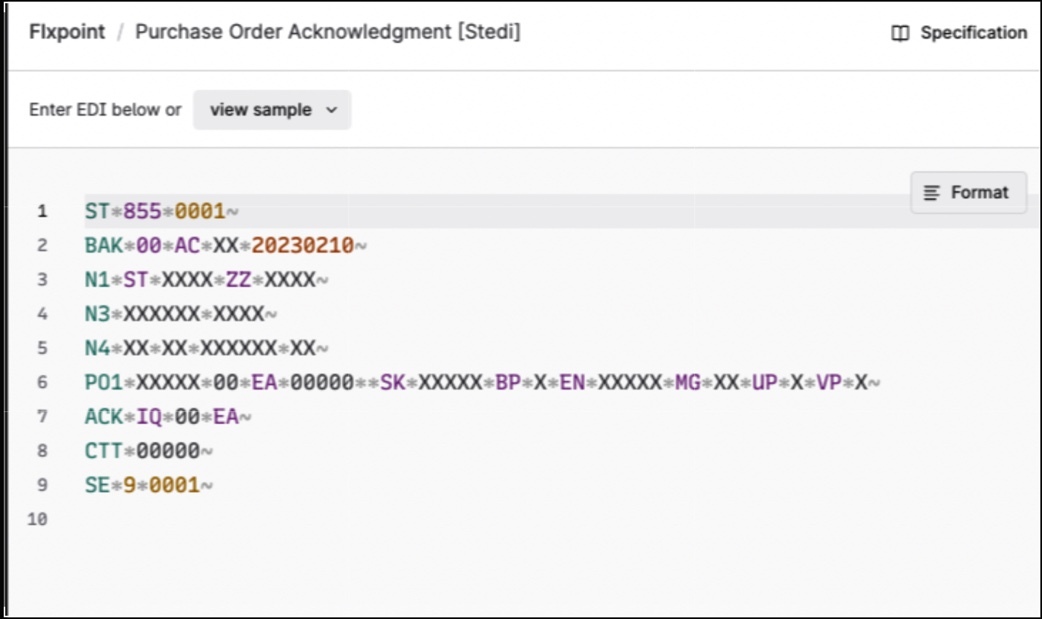Click the ACK*IQ*00*EA line
Image resolution: width=1042 pixels, height=619 pixels.
[x=167, y=416]
